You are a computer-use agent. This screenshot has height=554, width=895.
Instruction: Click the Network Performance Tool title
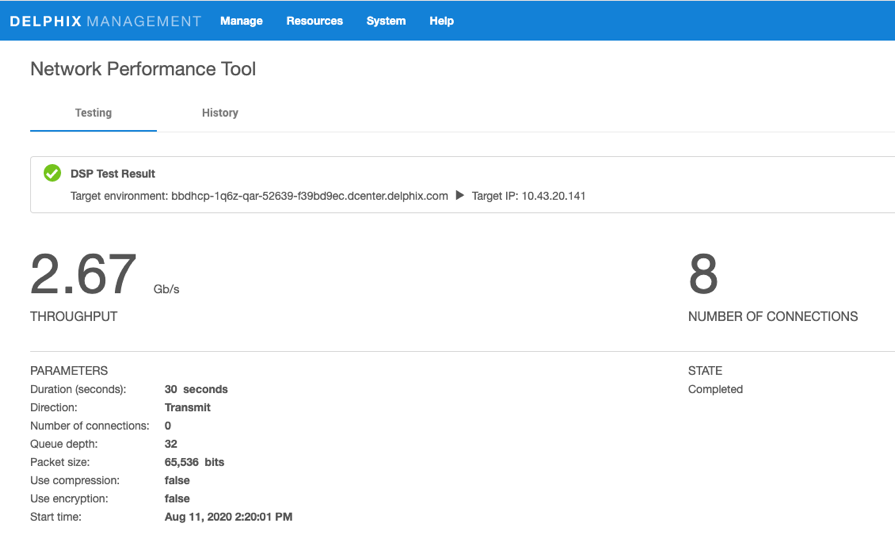point(143,69)
